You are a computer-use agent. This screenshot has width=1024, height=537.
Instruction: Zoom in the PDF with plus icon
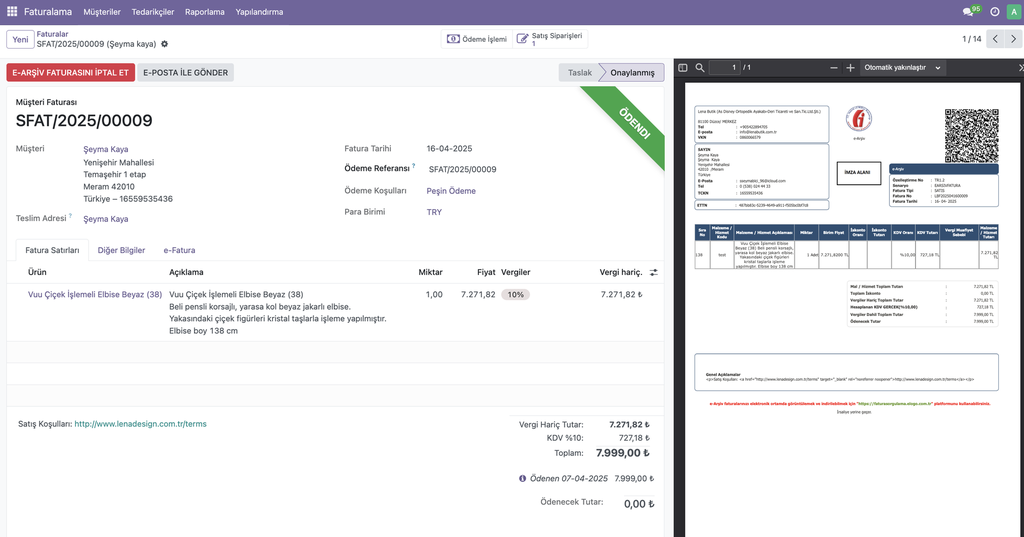click(851, 68)
